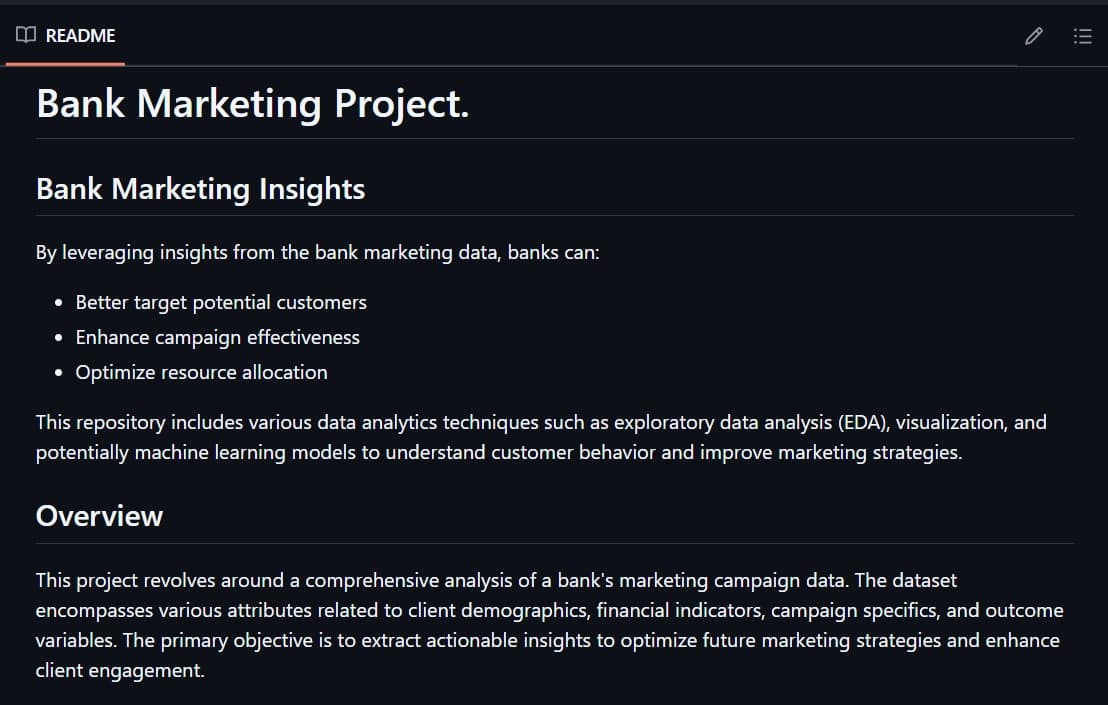Click the bullet Better target potential customers

click(221, 302)
